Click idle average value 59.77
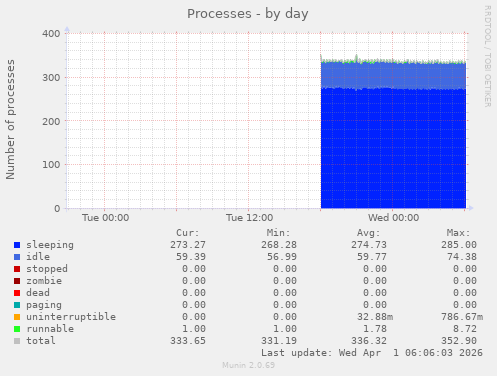The height and width of the screenshot is (376, 497). point(372,257)
